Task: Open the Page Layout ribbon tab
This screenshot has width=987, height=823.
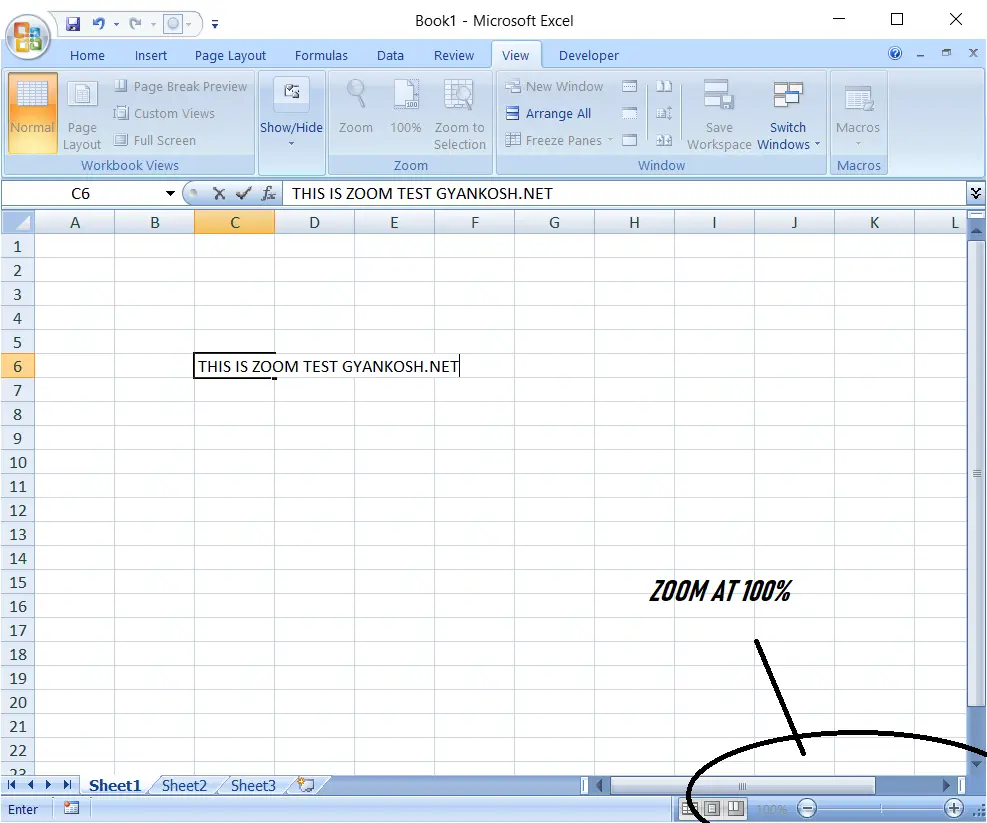Action: click(x=230, y=55)
